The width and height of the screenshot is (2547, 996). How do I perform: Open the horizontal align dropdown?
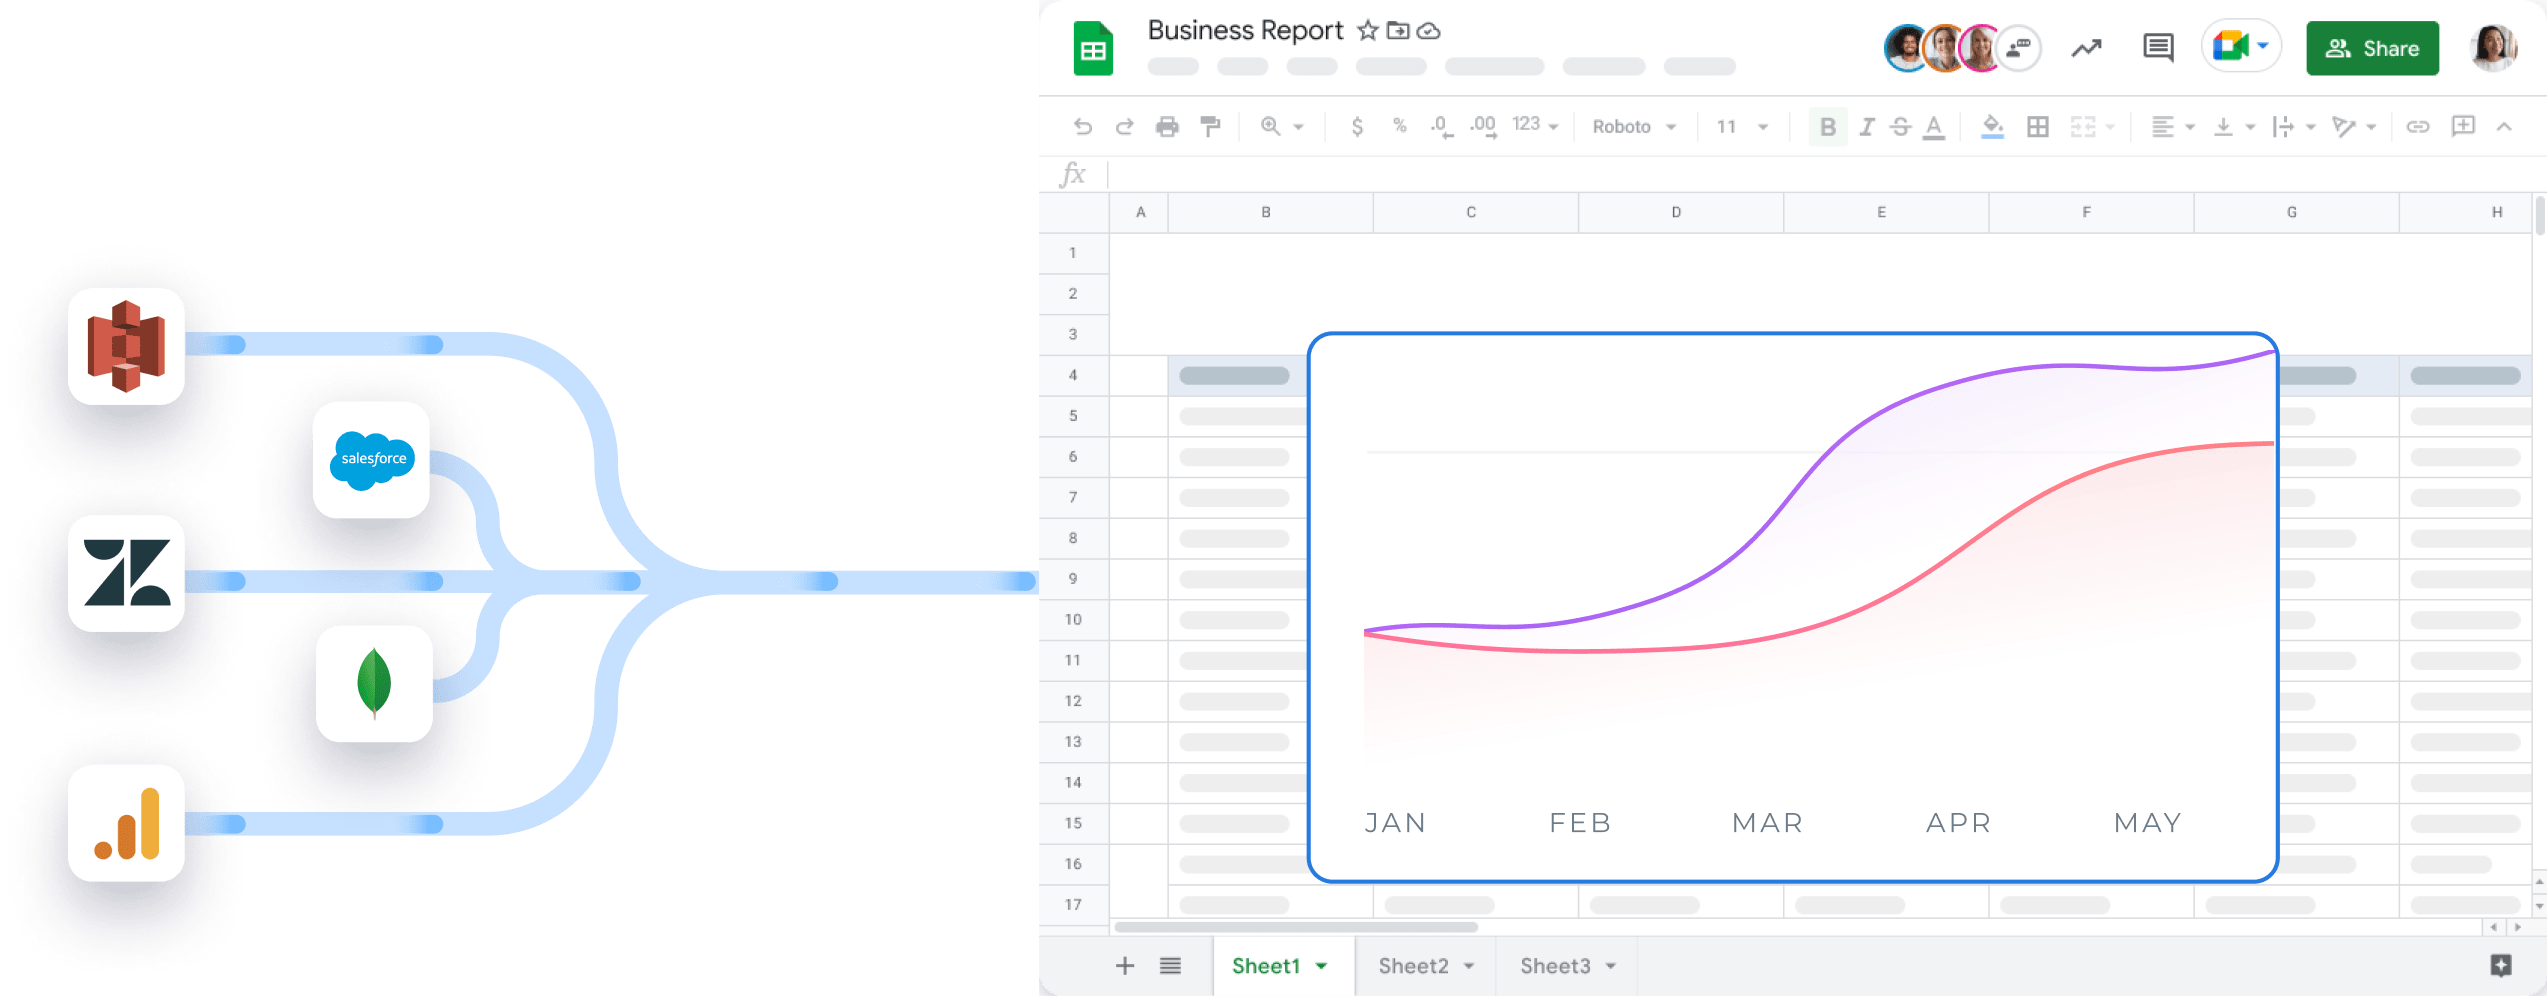pos(2173,127)
